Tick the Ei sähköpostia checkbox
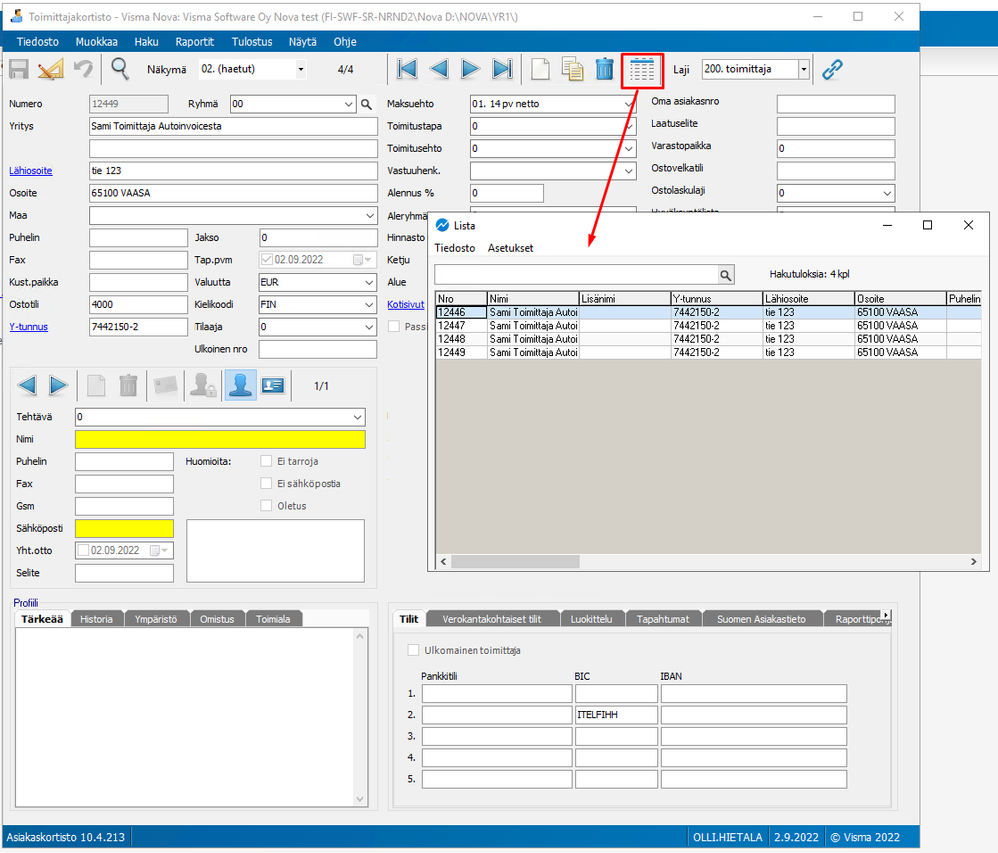998x853 pixels. coord(266,483)
